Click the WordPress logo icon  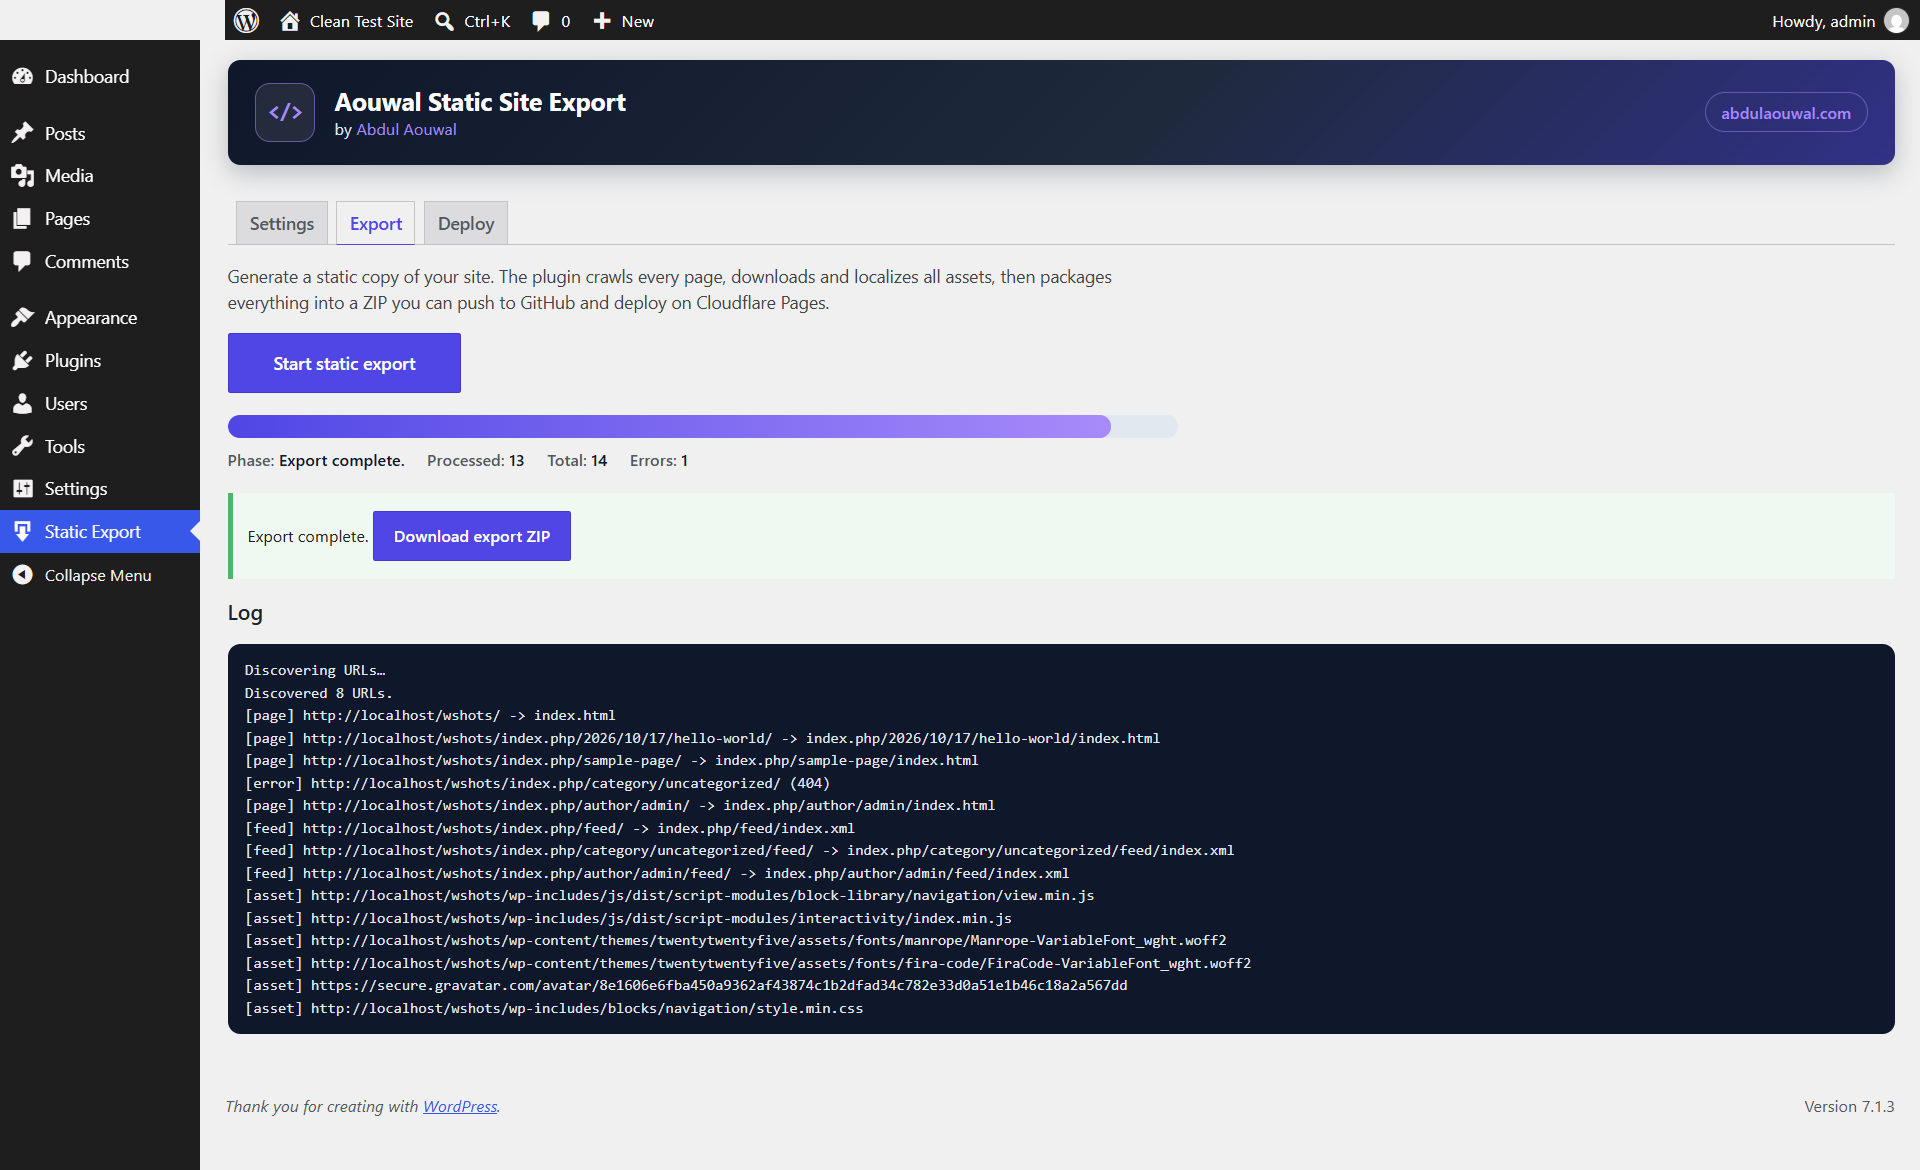click(x=247, y=20)
